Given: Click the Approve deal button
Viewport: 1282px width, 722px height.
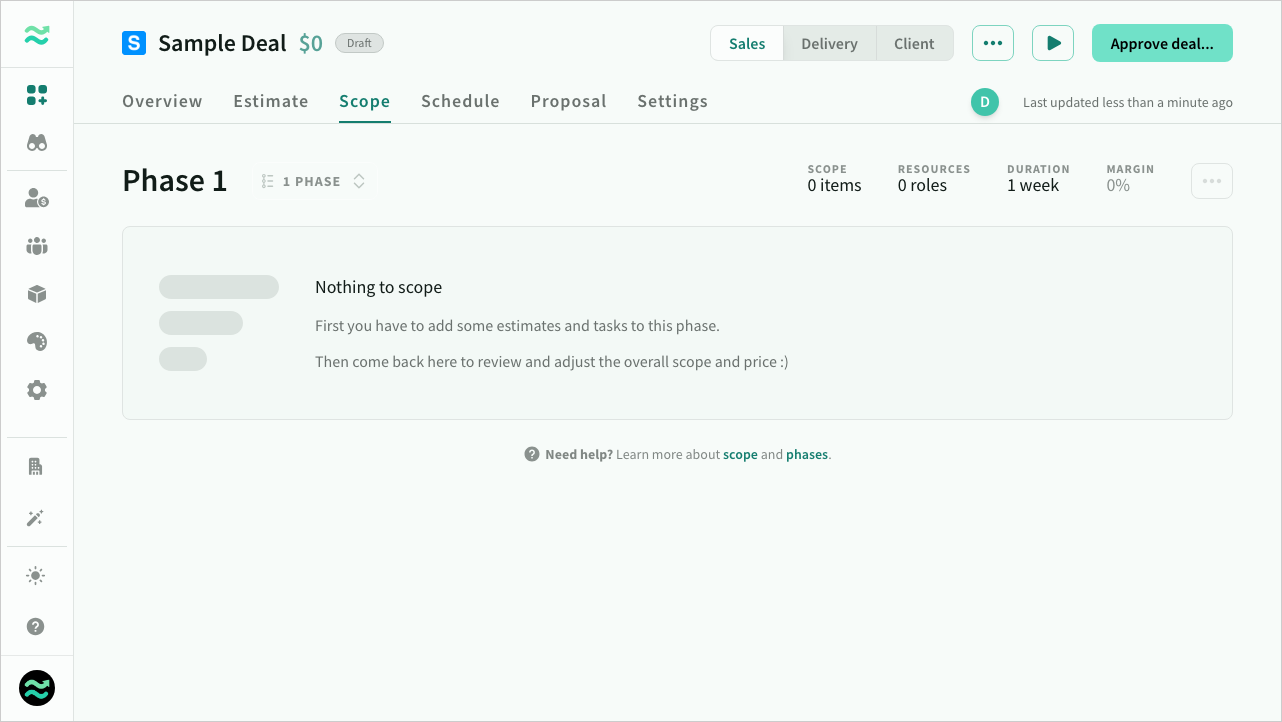Looking at the screenshot, I should [x=1161, y=44].
